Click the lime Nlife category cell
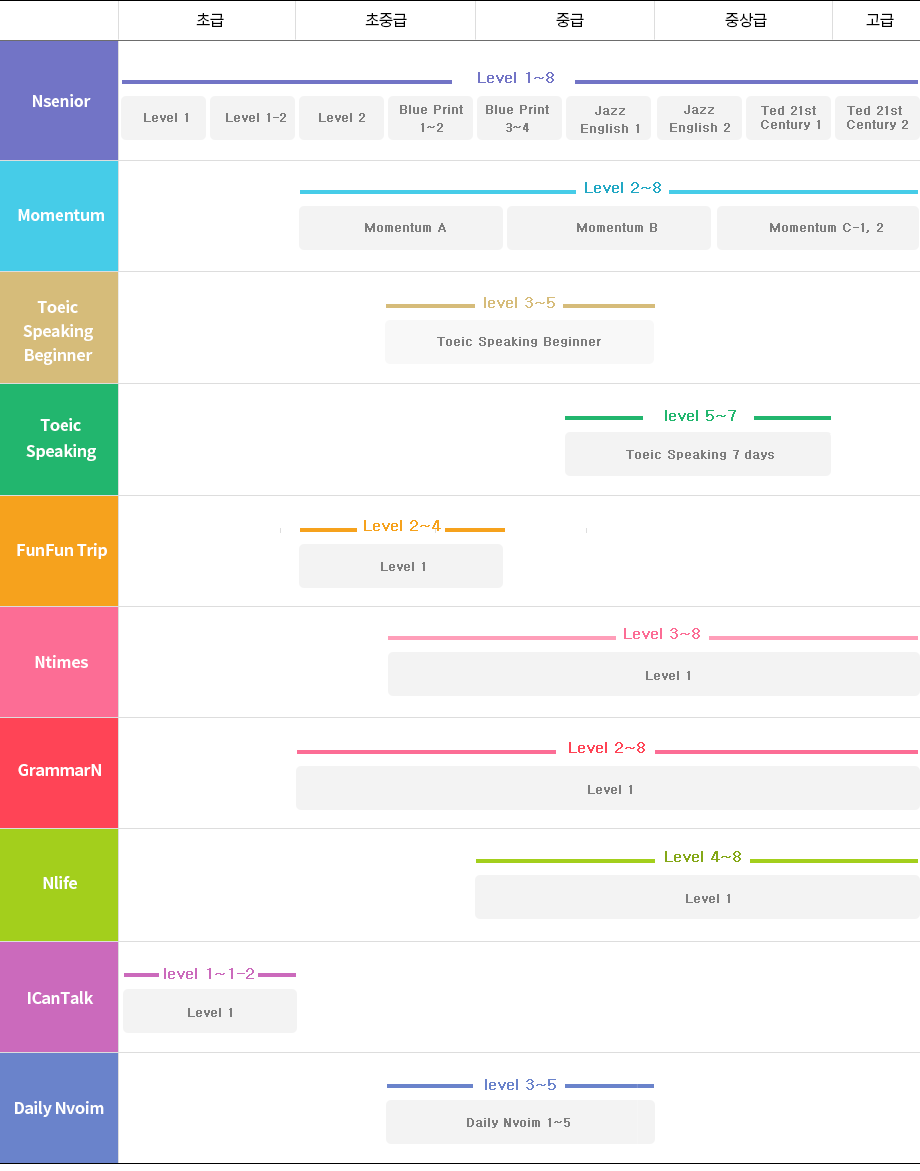Viewport: 920px width, 1171px height. click(59, 885)
